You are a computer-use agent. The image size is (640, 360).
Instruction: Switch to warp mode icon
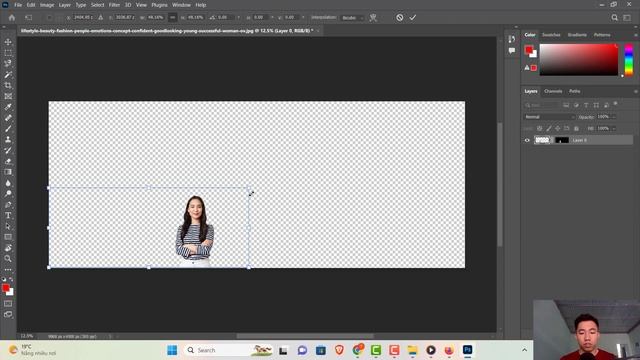373,18
